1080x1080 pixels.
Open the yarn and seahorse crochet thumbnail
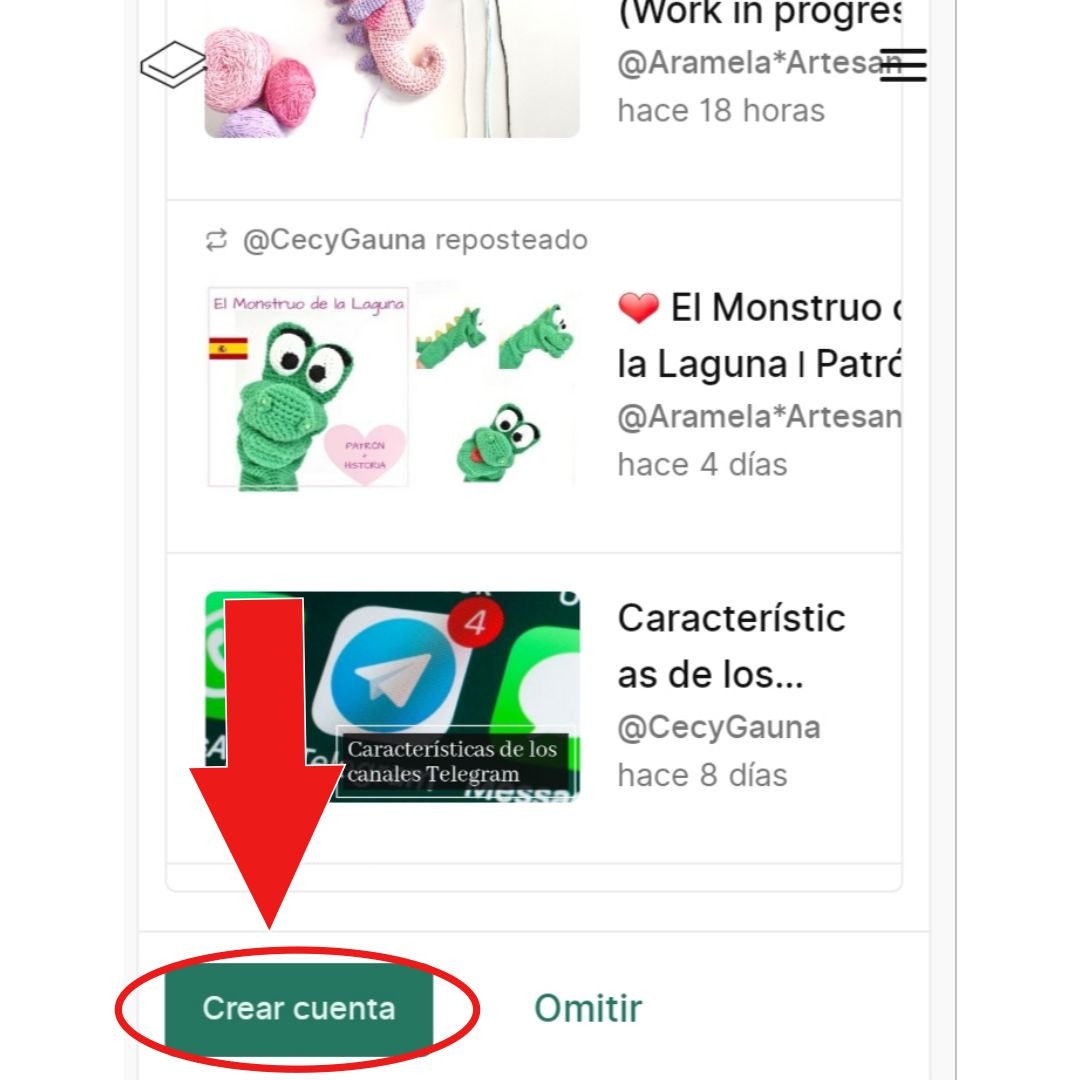tap(392, 68)
